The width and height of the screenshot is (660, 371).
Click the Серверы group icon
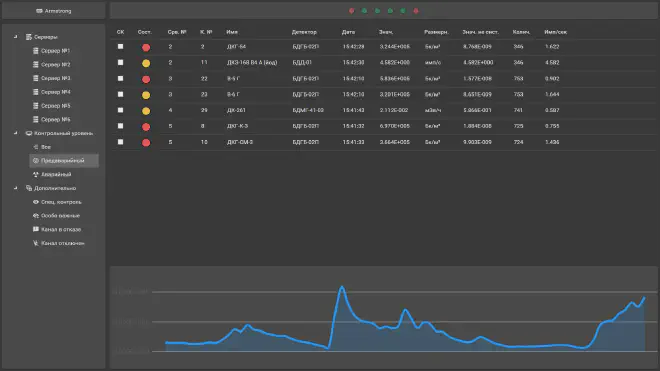point(29,37)
